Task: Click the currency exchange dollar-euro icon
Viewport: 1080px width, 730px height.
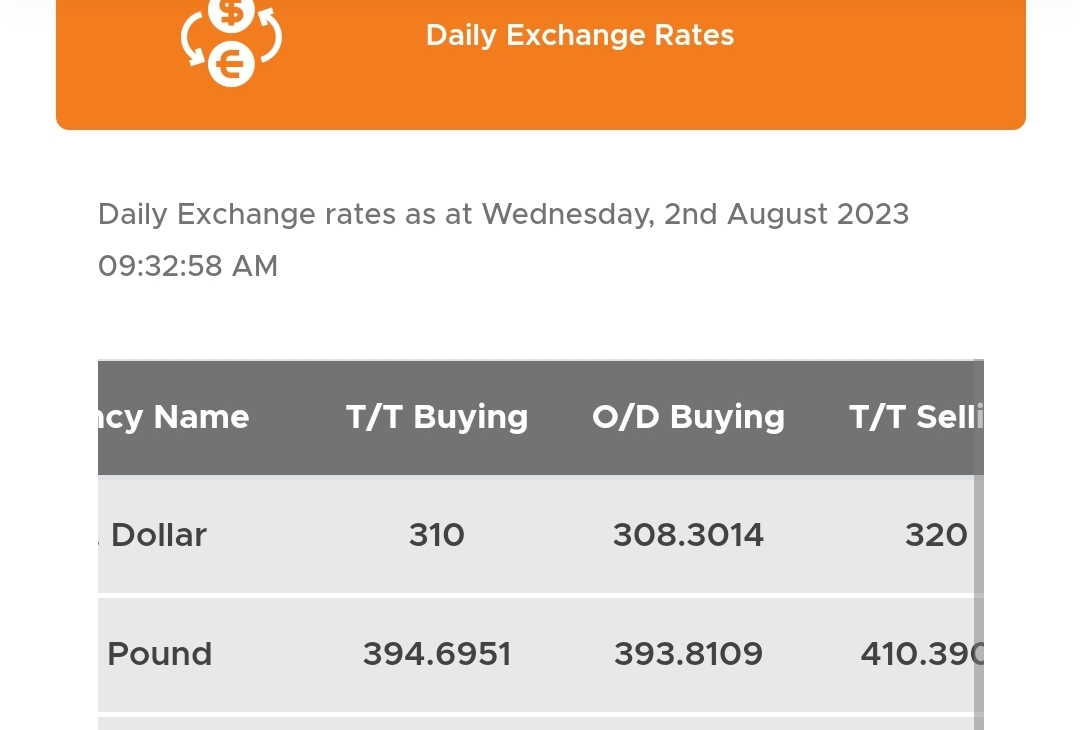Action: [231, 43]
